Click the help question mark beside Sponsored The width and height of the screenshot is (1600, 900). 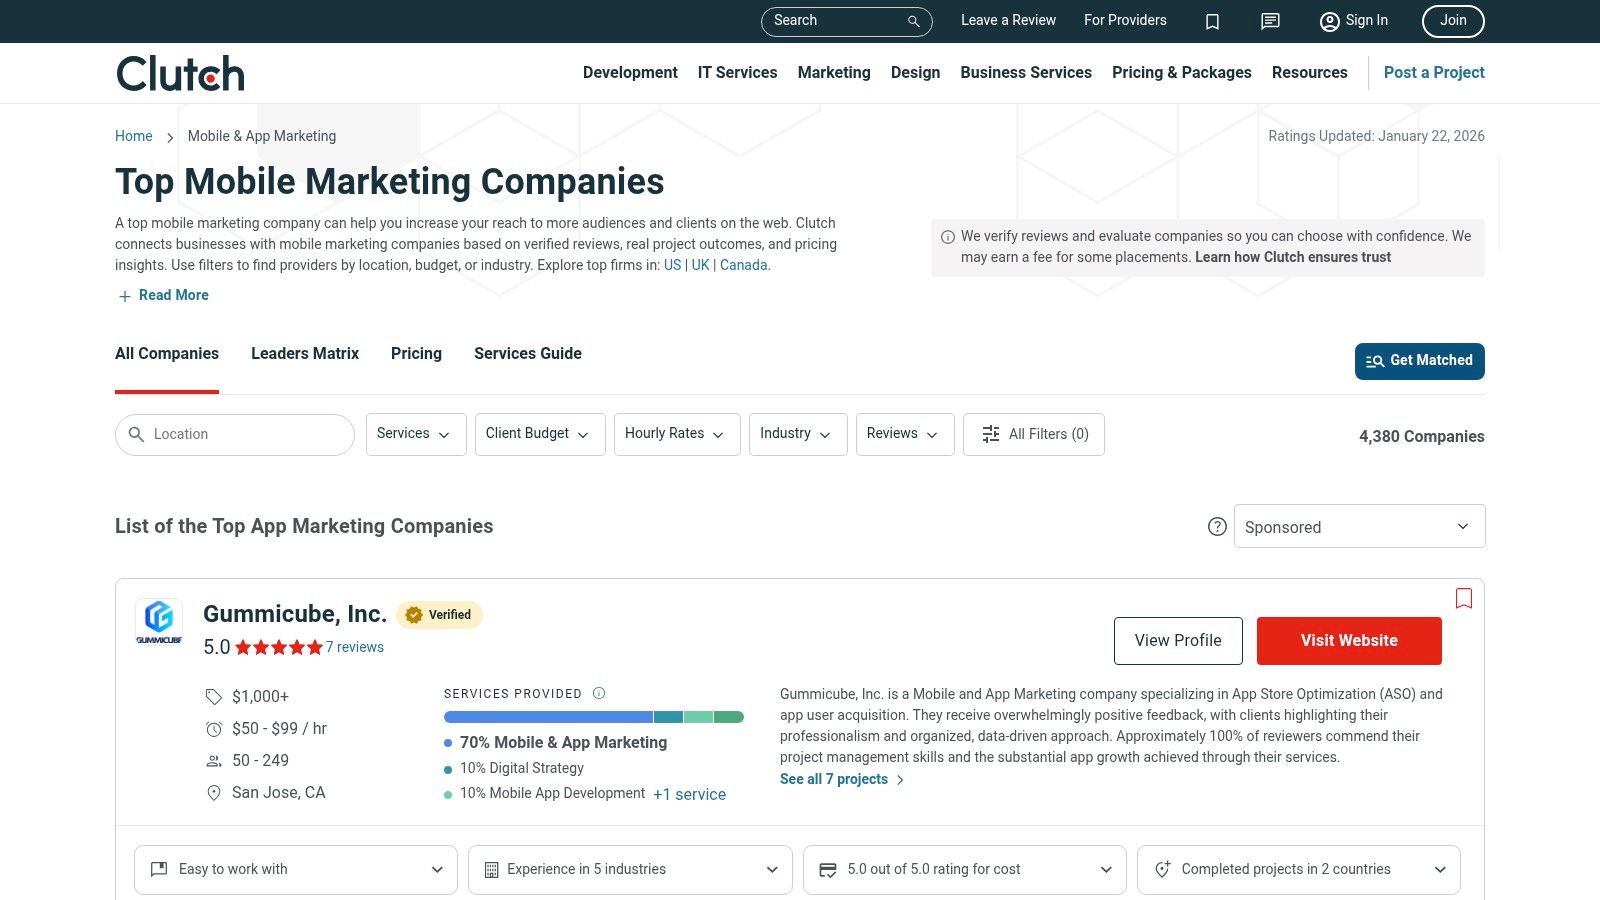1217,527
